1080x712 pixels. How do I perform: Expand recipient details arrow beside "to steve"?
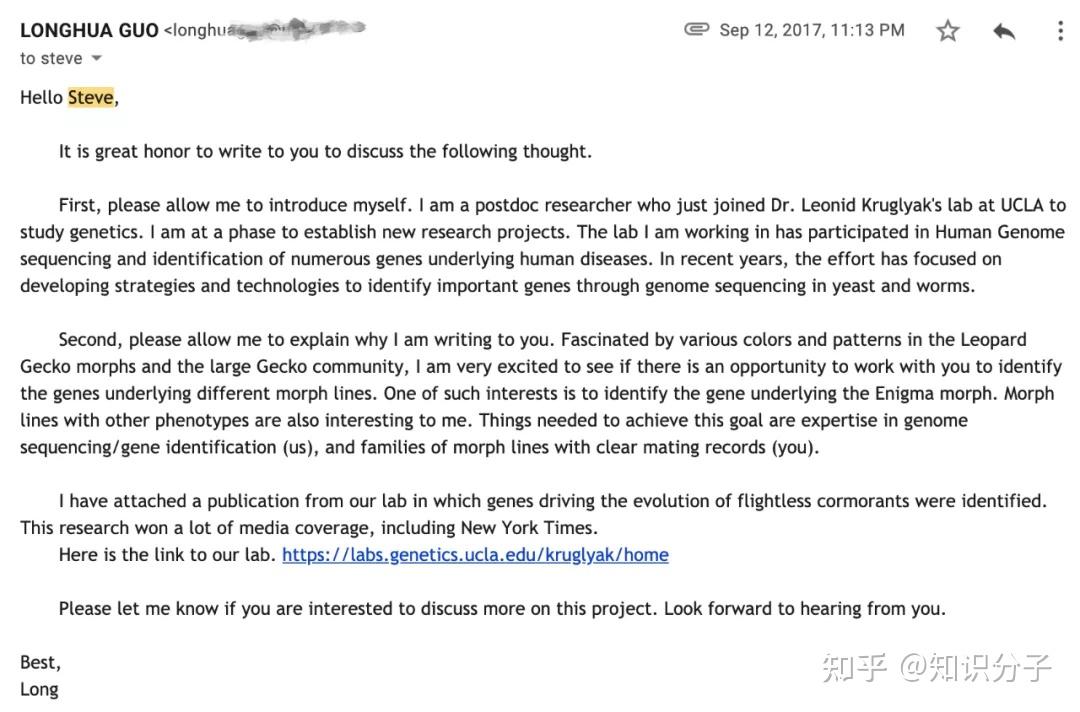pyautogui.click(x=97, y=59)
